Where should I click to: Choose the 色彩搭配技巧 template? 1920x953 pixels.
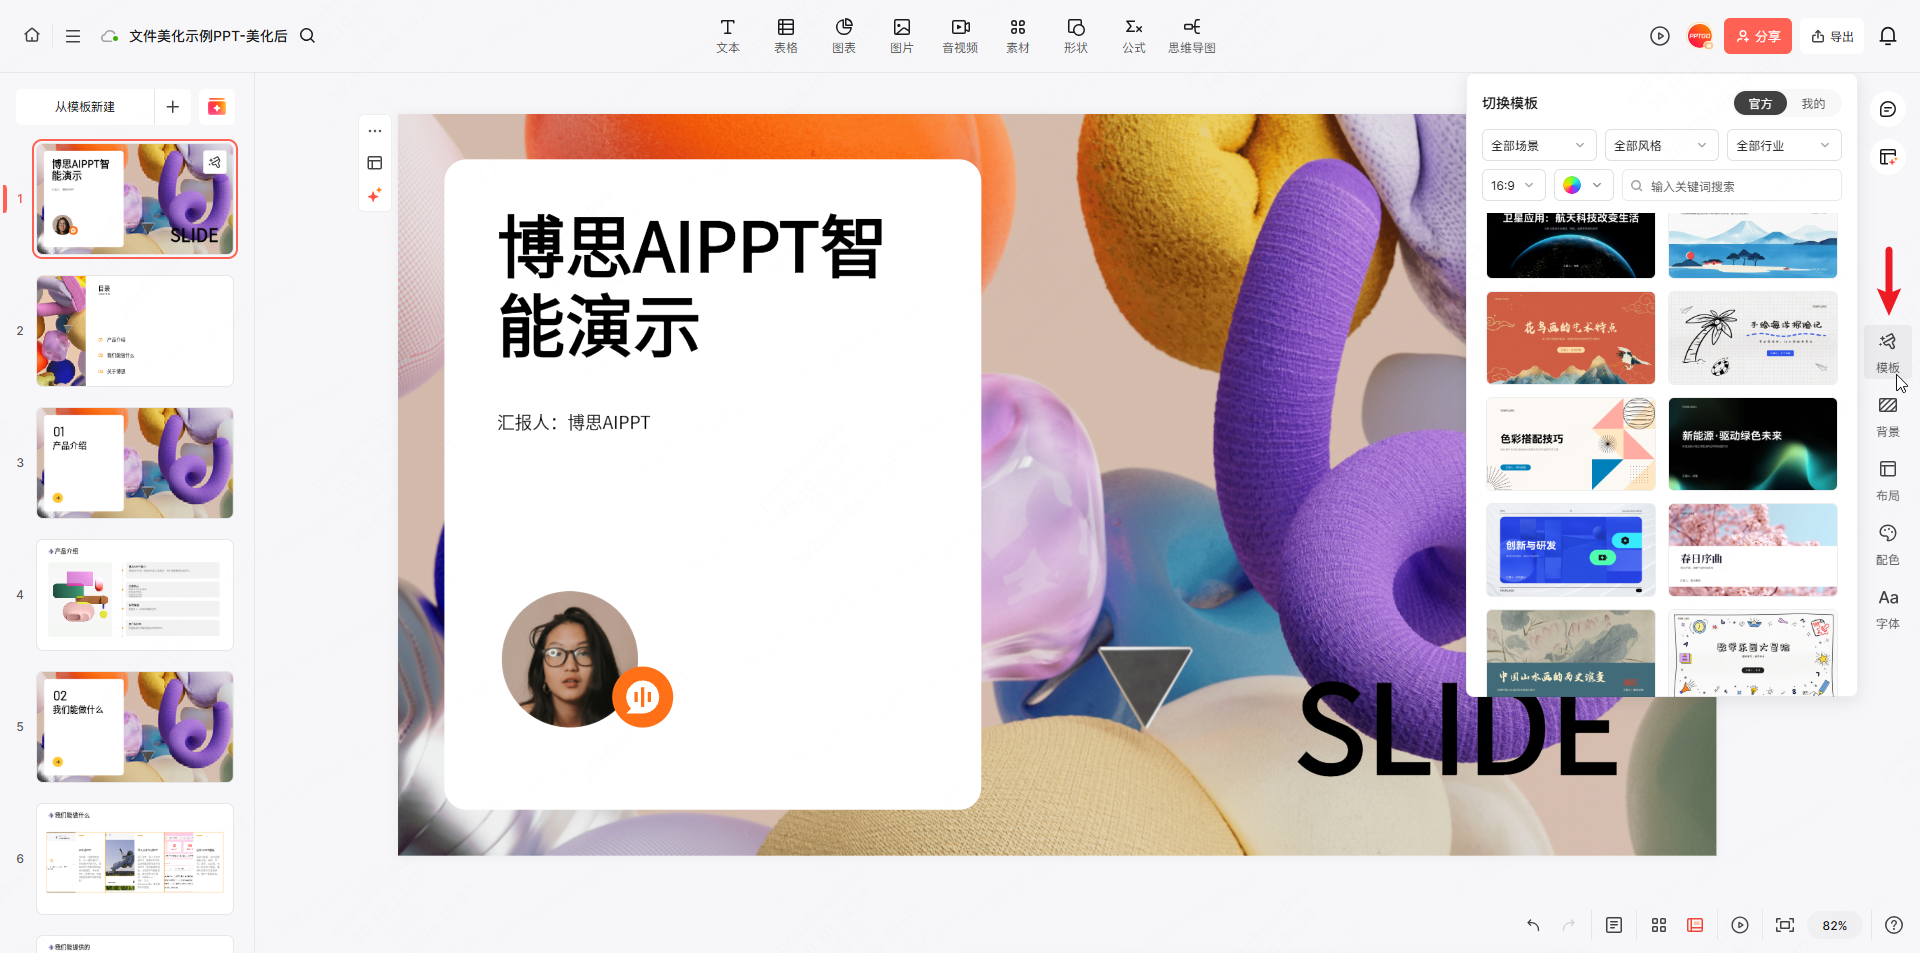[1570, 444]
